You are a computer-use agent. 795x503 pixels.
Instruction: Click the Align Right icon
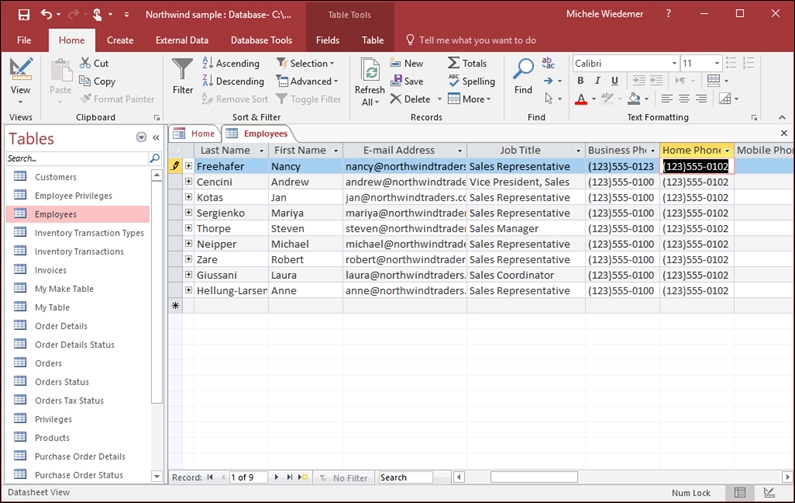coord(701,99)
